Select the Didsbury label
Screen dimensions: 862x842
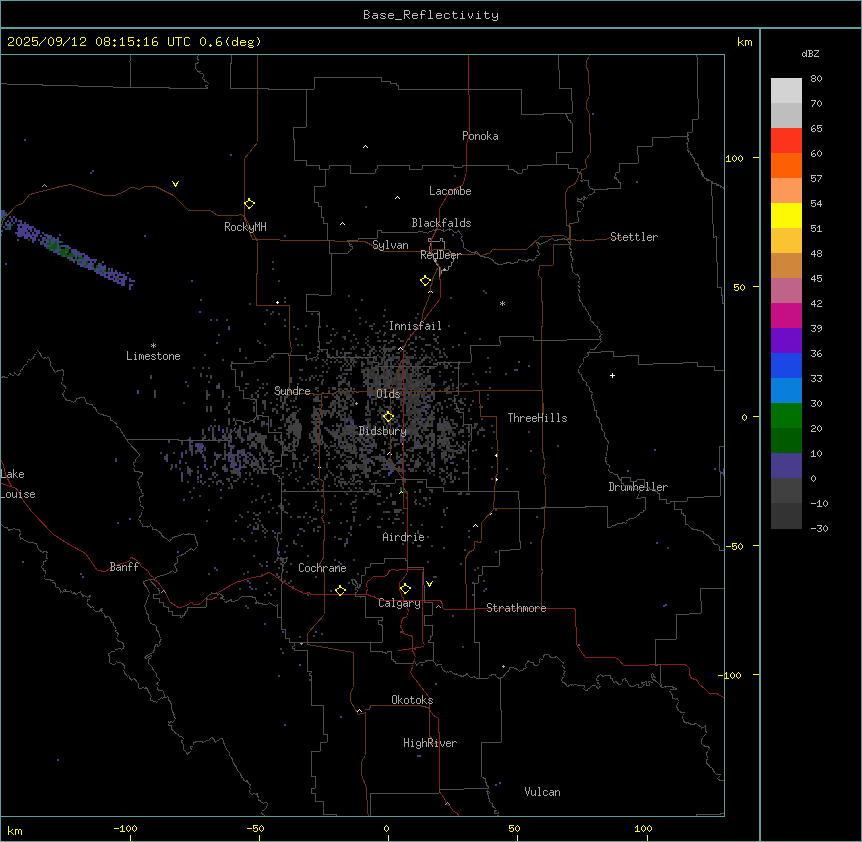click(x=383, y=431)
